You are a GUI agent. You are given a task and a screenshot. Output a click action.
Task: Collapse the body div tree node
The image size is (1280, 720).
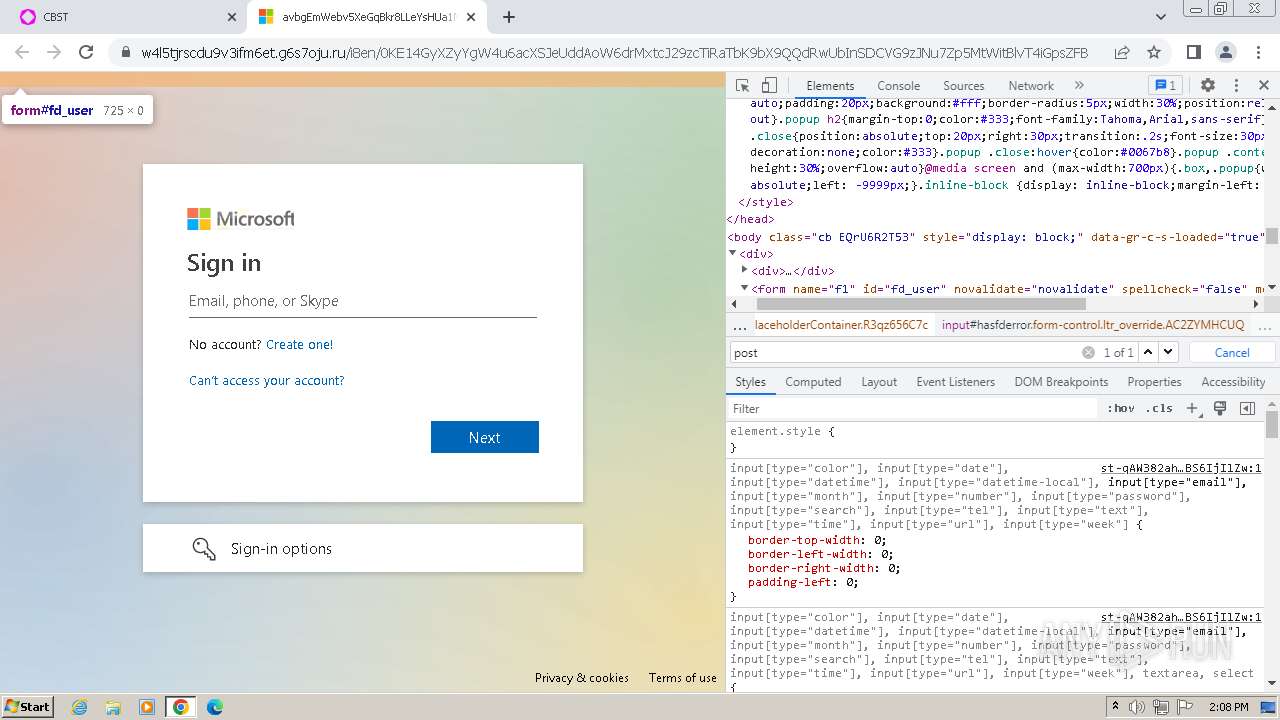click(x=733, y=254)
